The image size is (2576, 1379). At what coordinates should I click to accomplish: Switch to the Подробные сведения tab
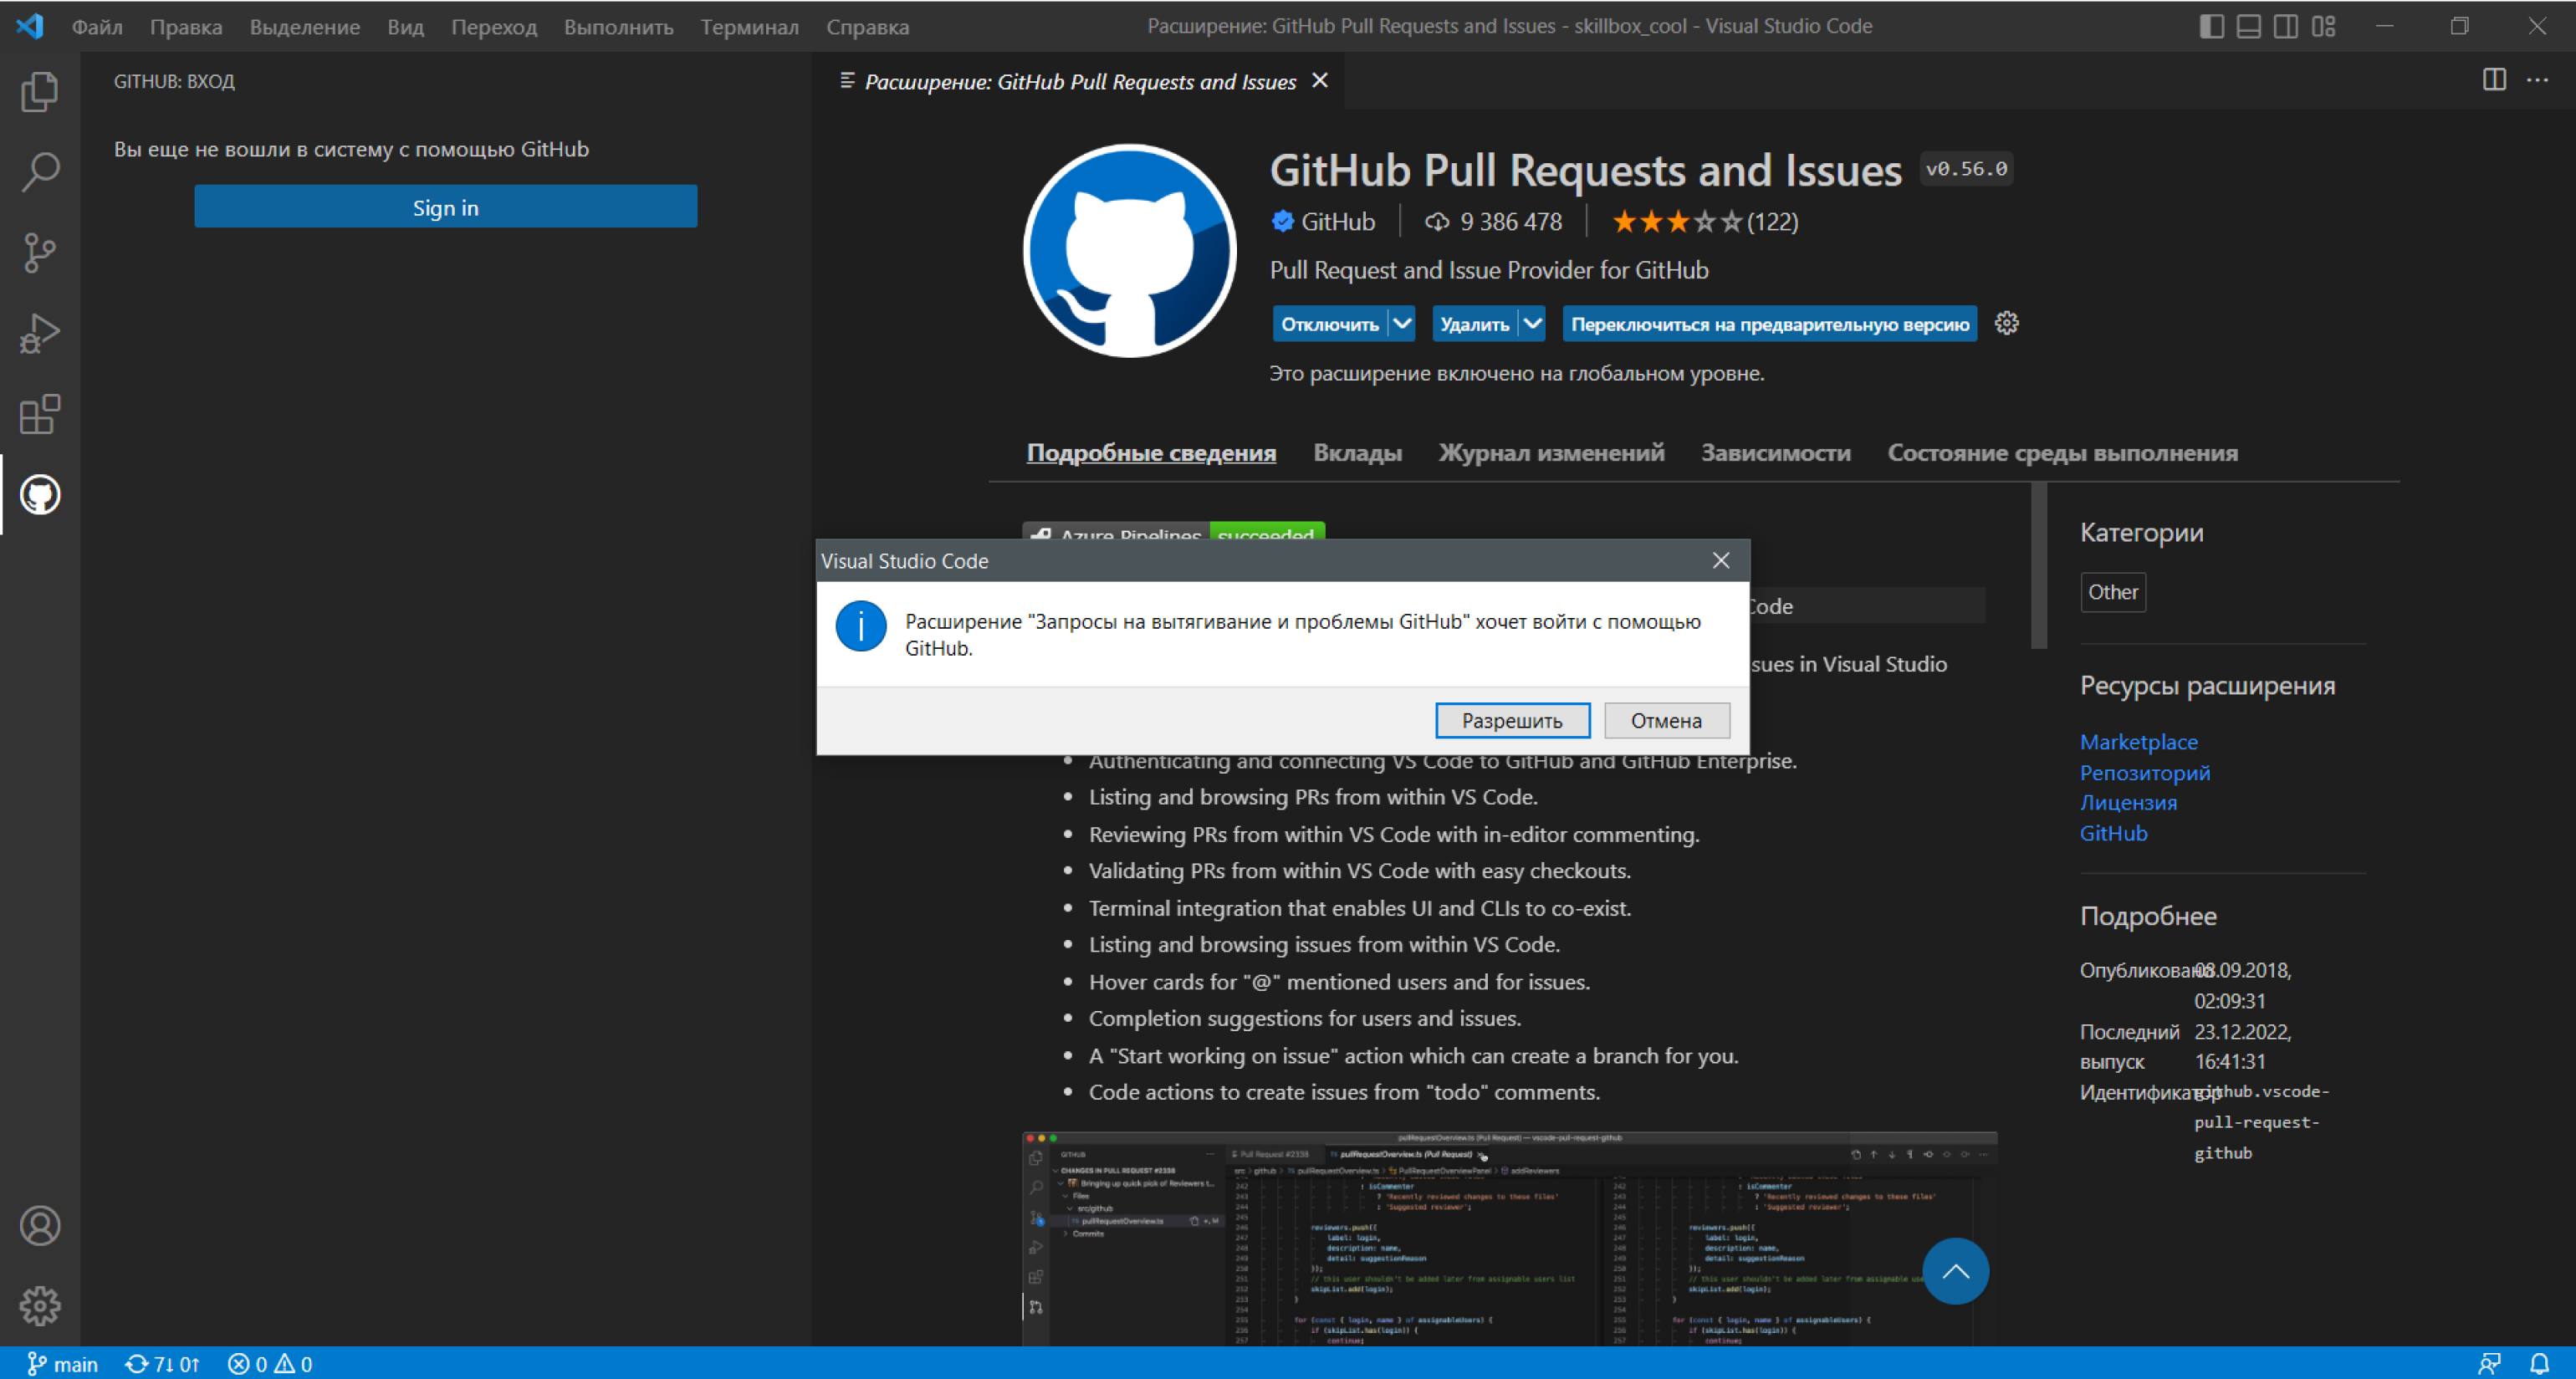tap(1151, 453)
